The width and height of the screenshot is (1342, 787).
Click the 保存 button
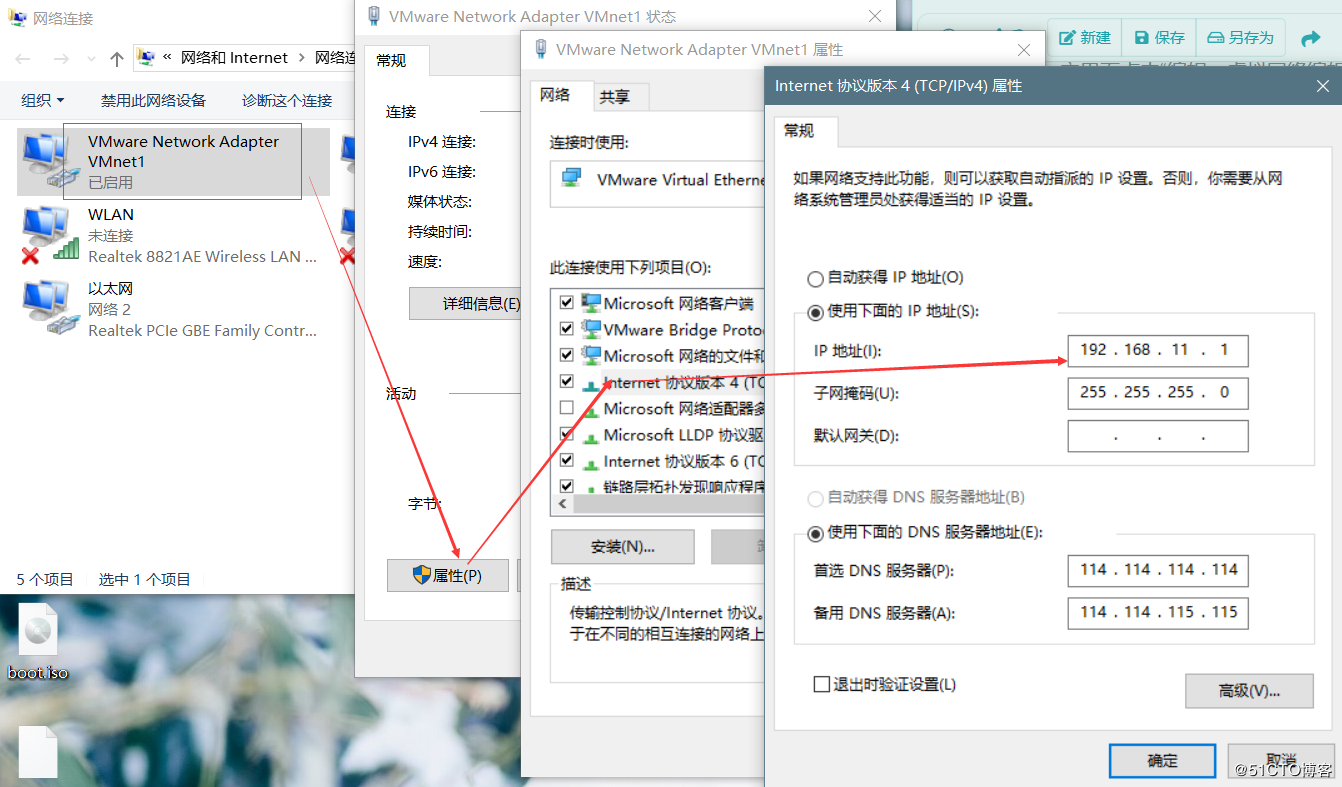(1159, 38)
